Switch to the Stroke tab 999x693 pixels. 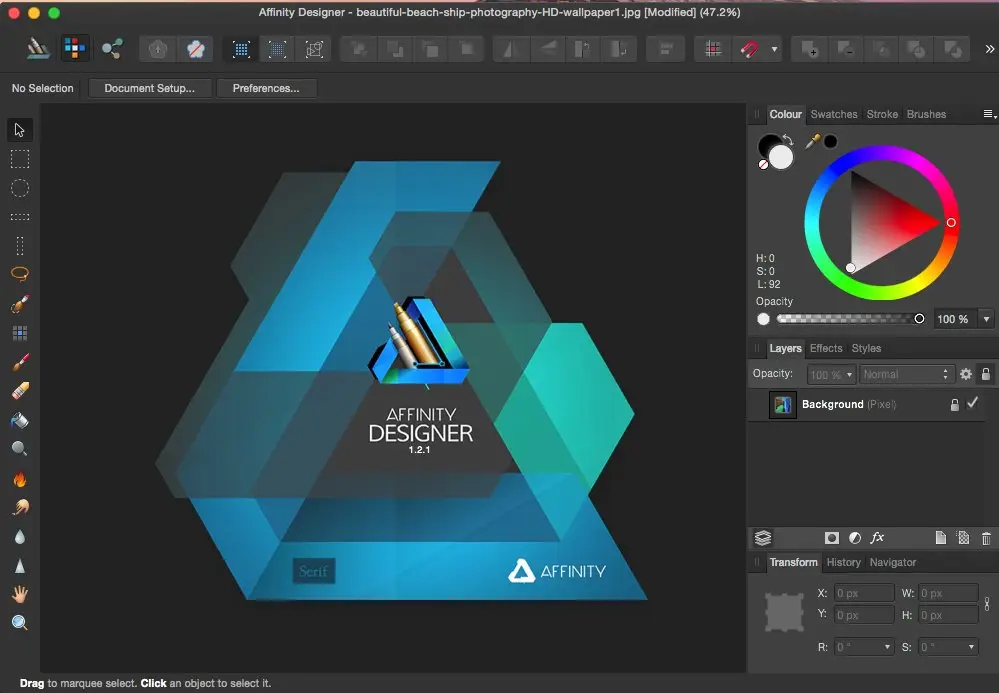[882, 114]
